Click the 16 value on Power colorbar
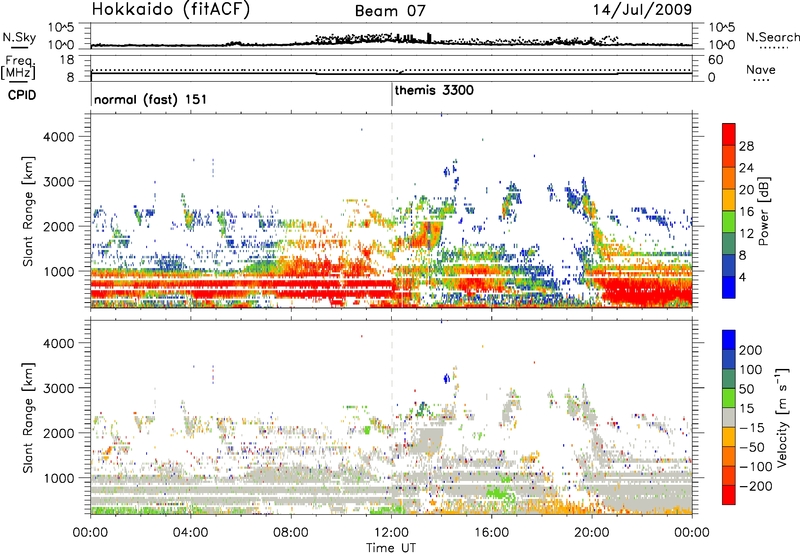The height and width of the screenshot is (554, 800). point(746,212)
